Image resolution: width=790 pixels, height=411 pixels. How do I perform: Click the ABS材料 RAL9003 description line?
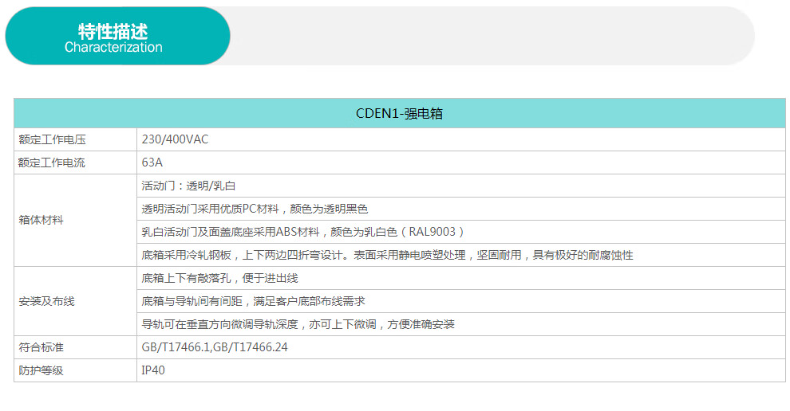click(x=303, y=232)
